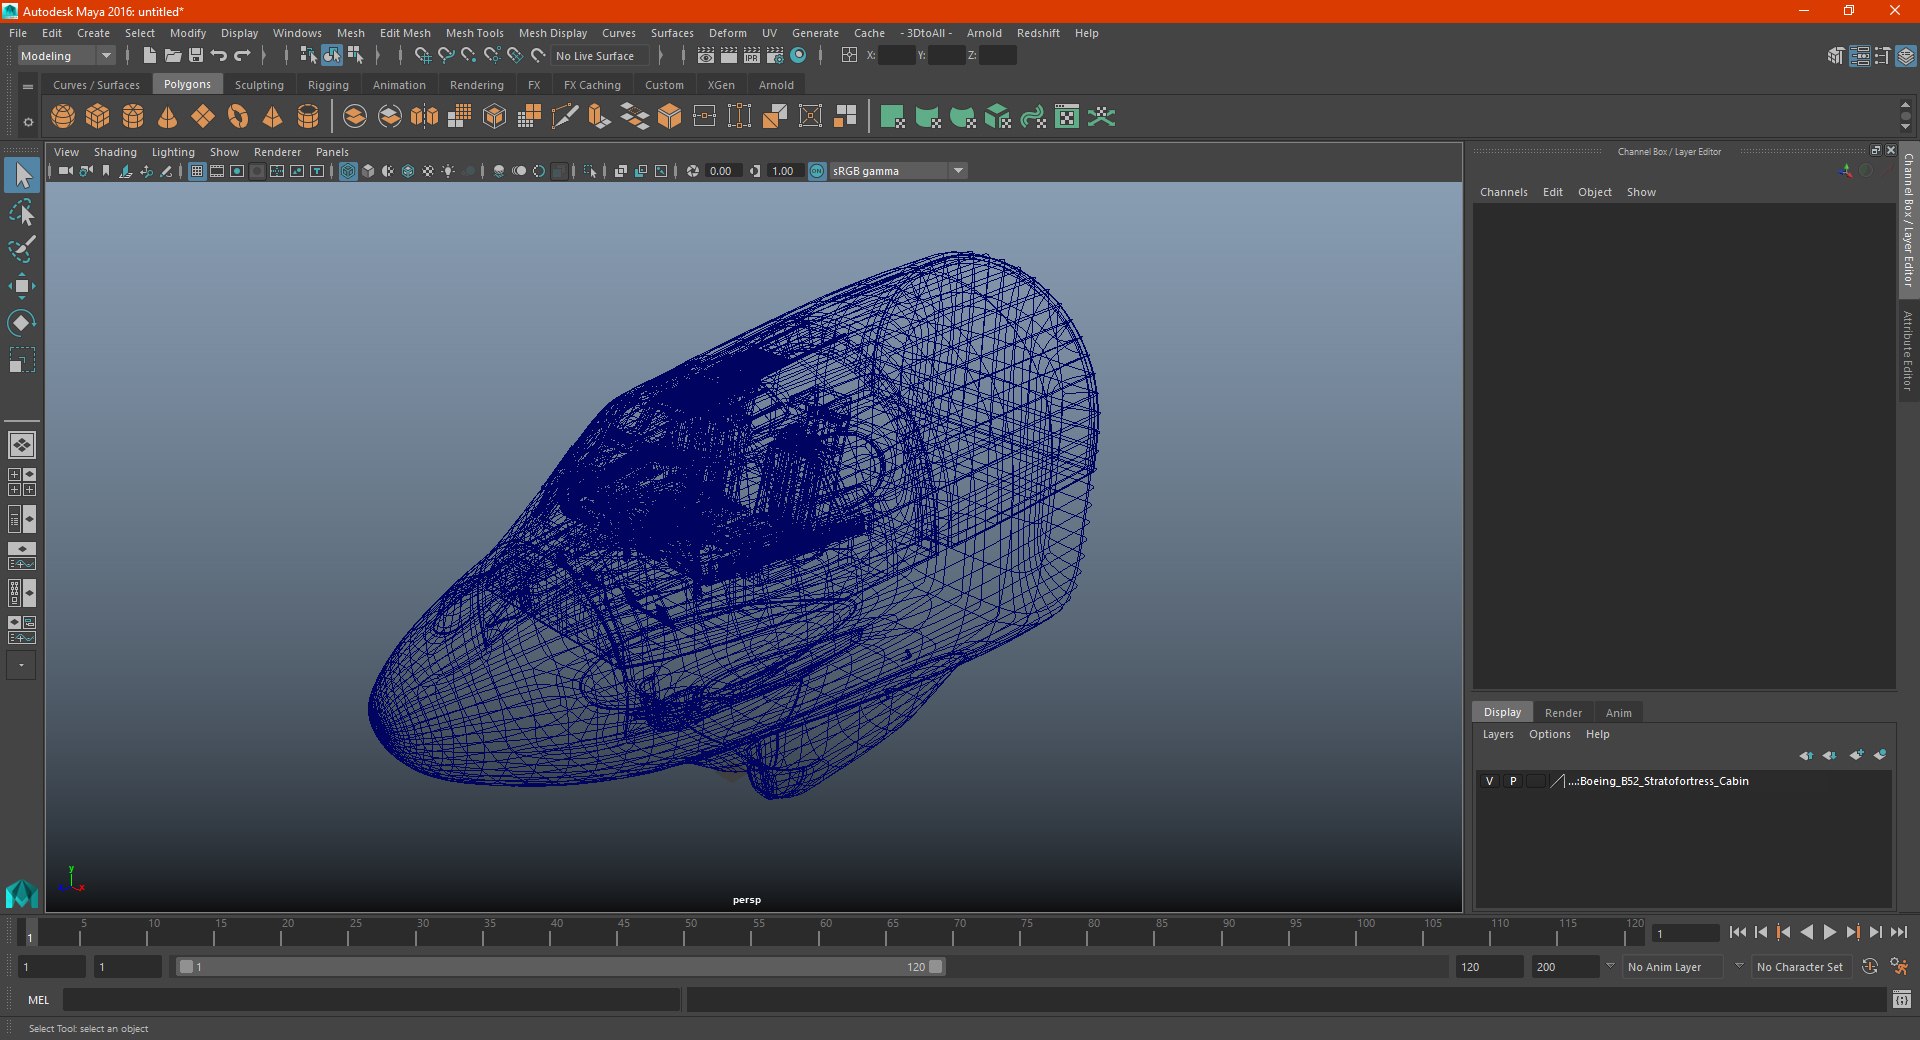Image resolution: width=1920 pixels, height=1040 pixels.
Task: Click the Save Scene disk icon
Action: (x=196, y=56)
